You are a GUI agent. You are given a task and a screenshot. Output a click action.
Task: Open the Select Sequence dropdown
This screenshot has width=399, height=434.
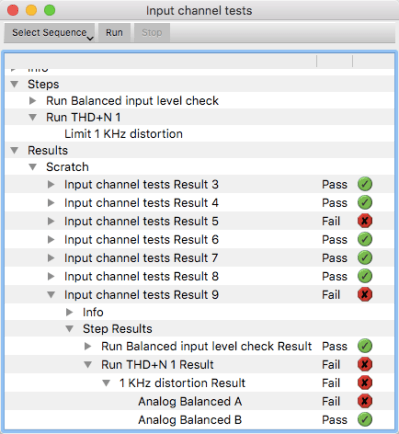(x=50, y=33)
